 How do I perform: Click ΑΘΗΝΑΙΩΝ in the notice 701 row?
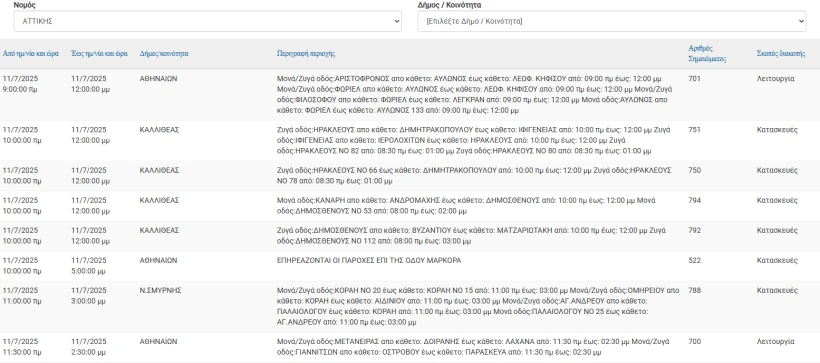[158, 79]
